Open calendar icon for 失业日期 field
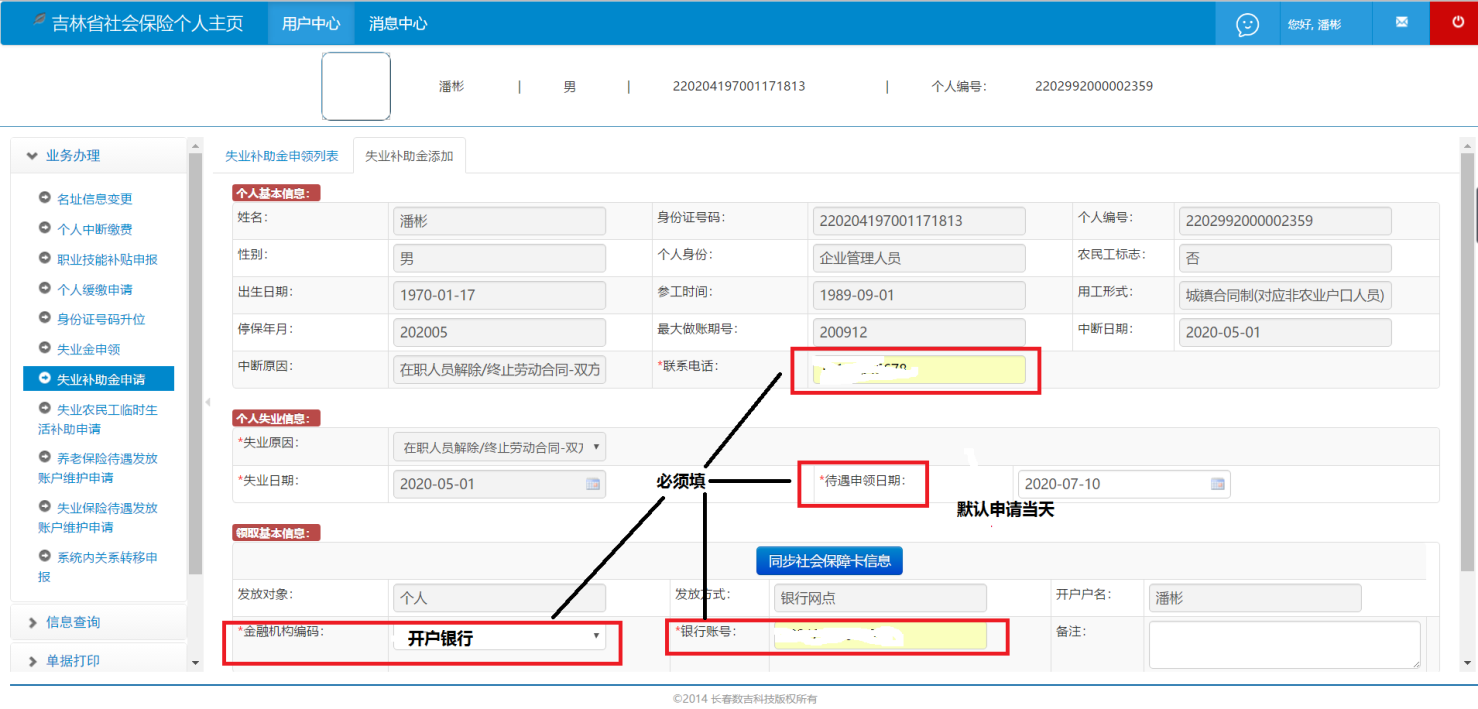 593,484
